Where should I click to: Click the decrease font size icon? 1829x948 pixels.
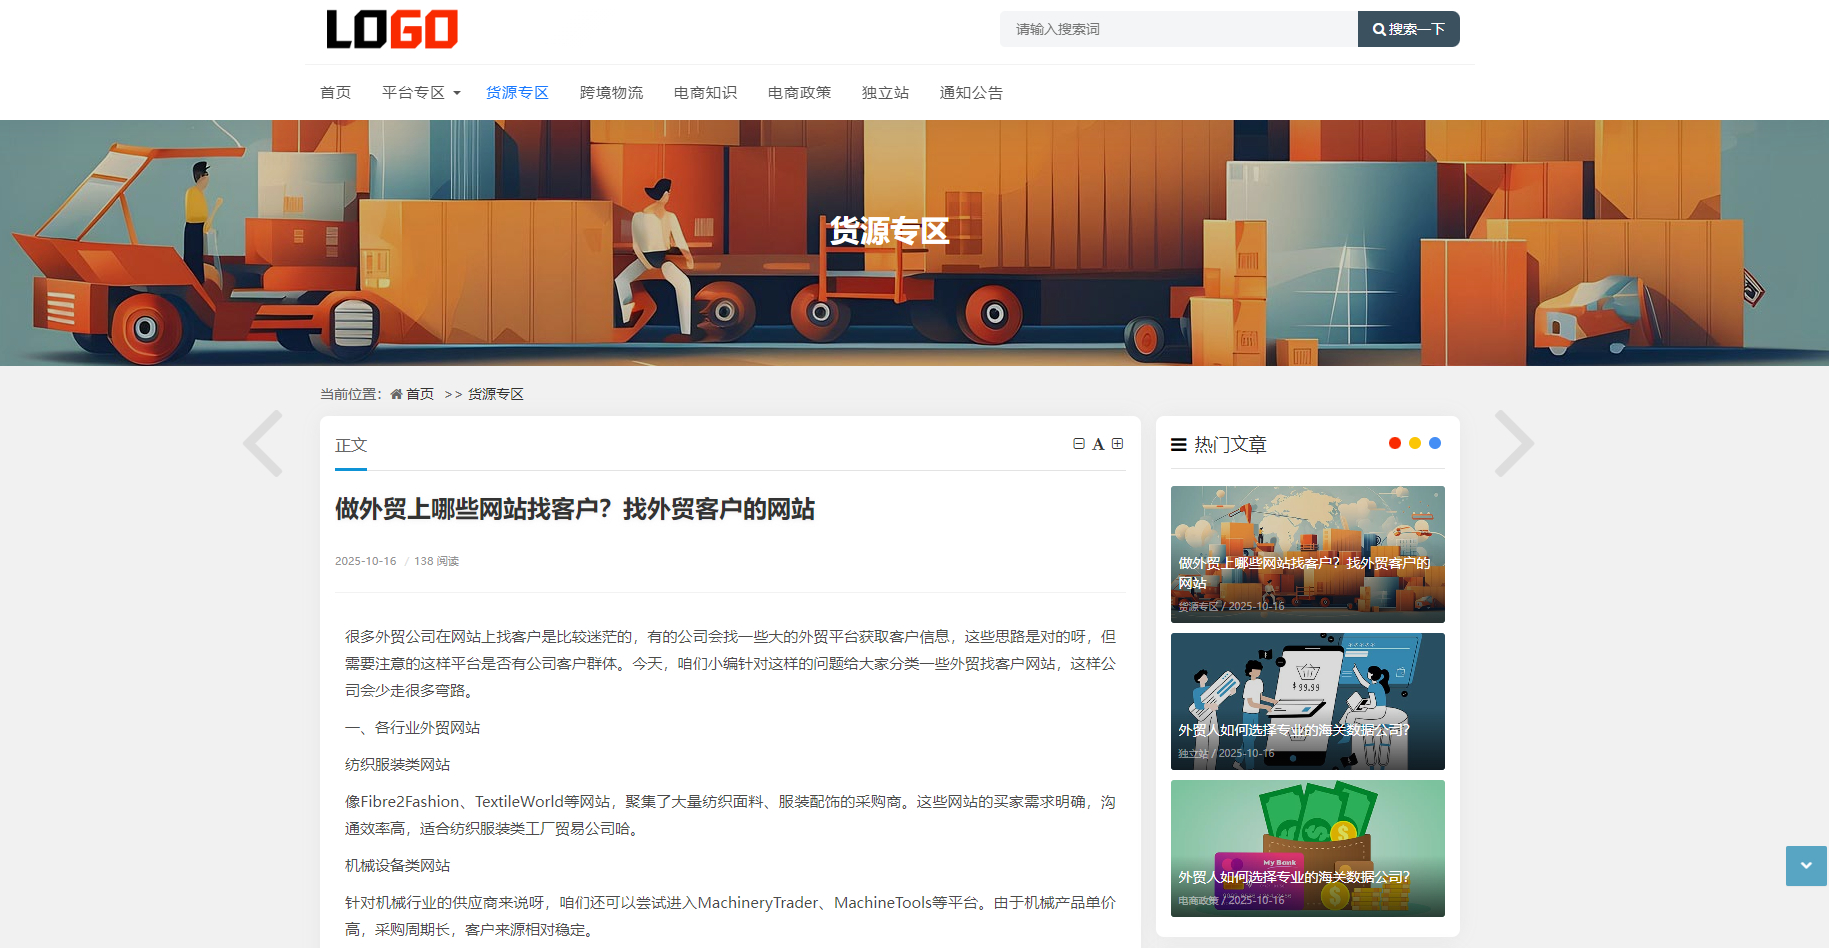coord(1078,443)
